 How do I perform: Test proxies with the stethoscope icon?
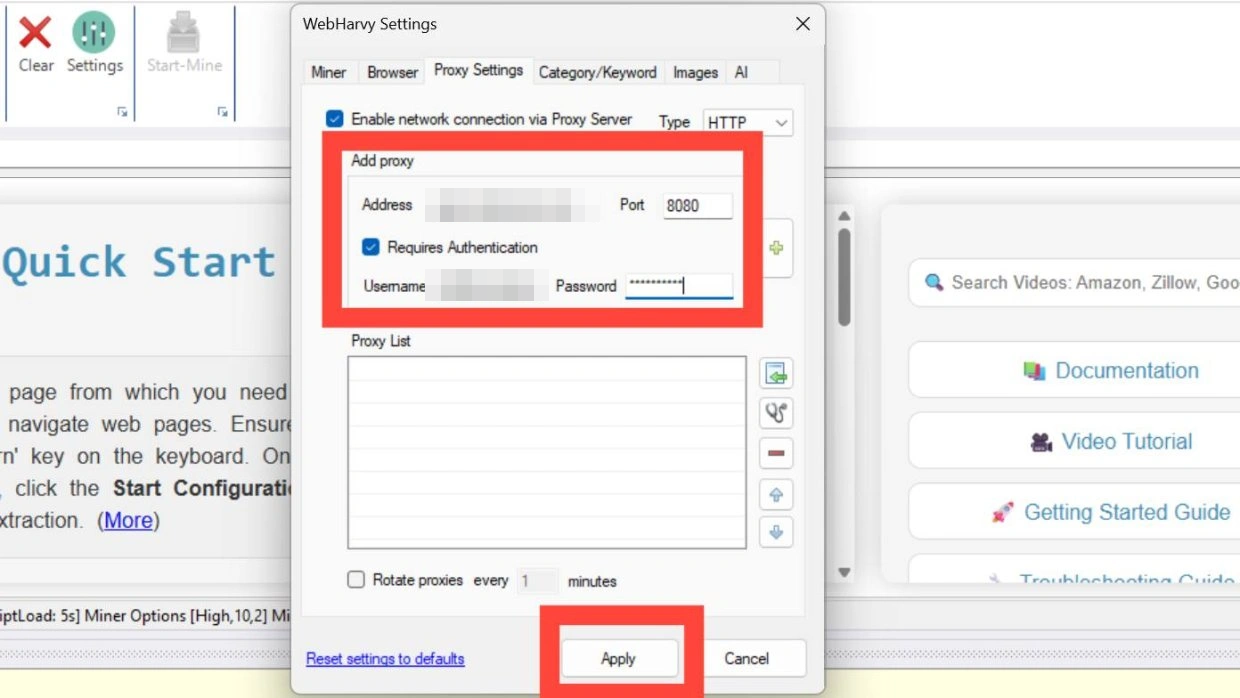[x=776, y=413]
